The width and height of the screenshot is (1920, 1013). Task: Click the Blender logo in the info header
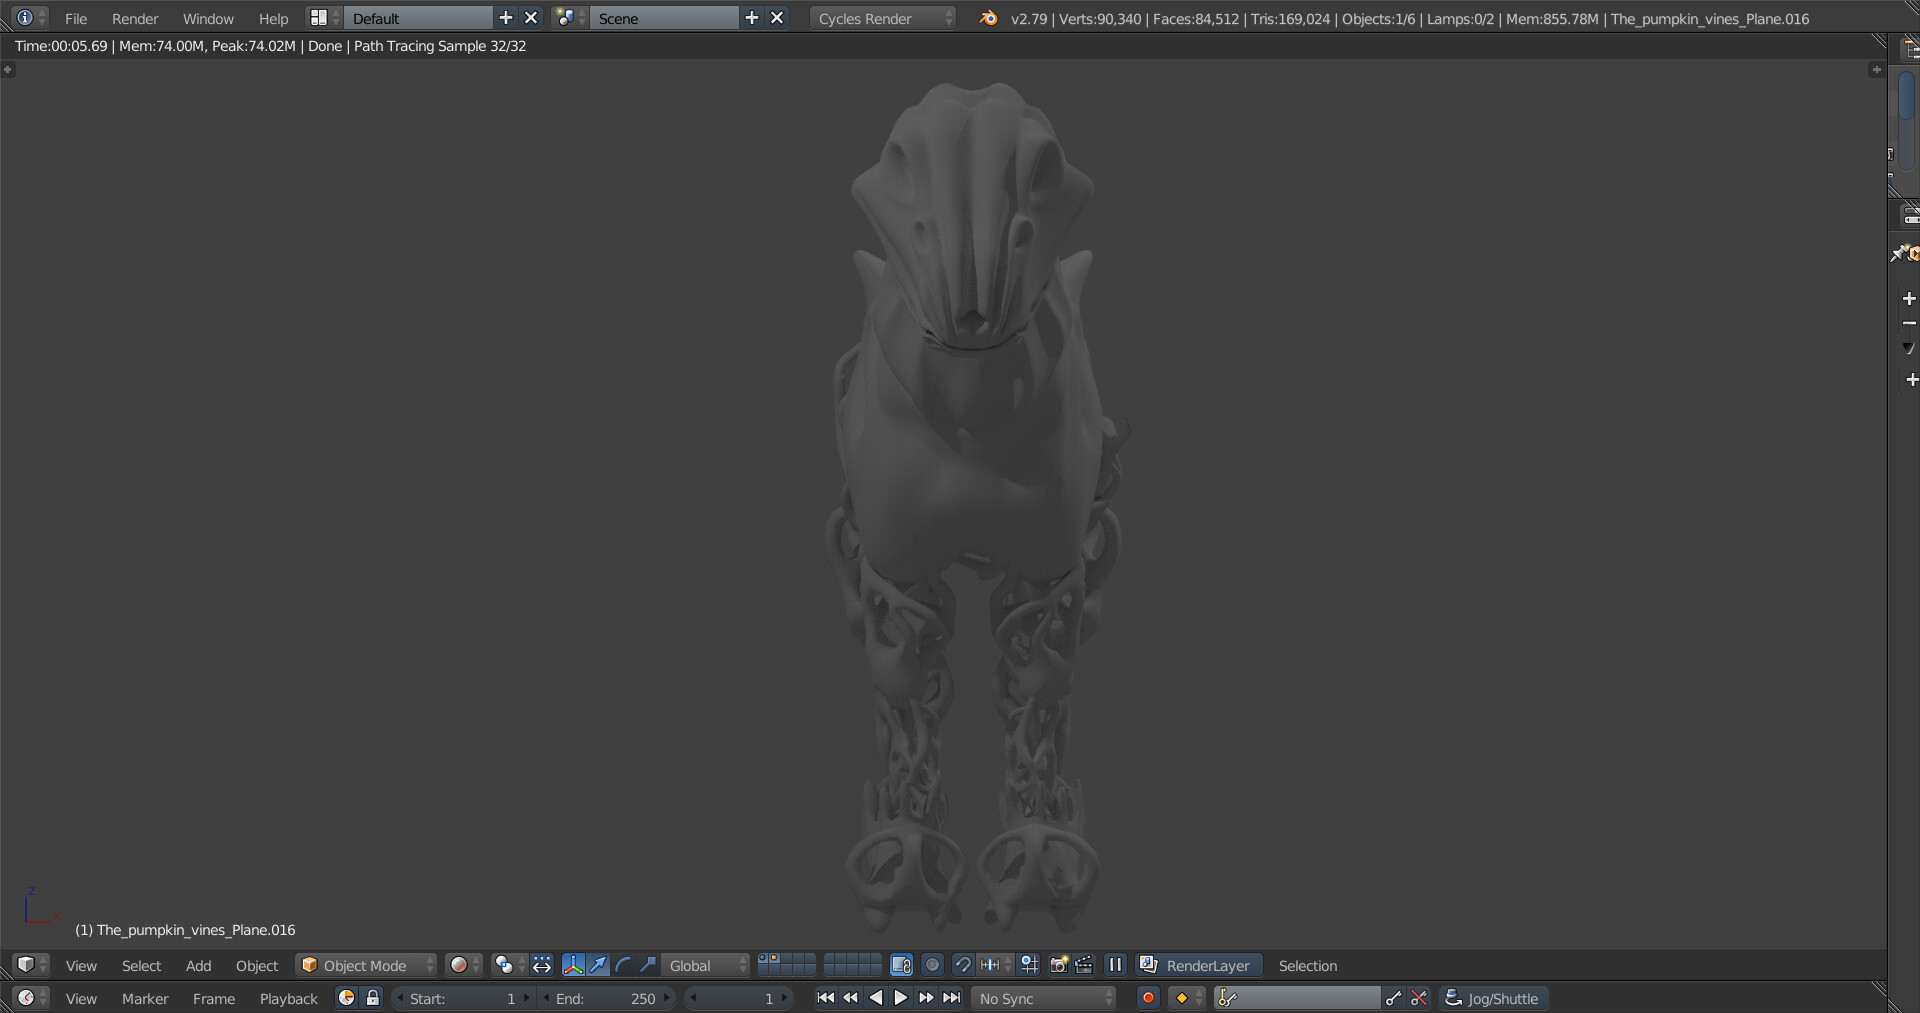(x=988, y=18)
